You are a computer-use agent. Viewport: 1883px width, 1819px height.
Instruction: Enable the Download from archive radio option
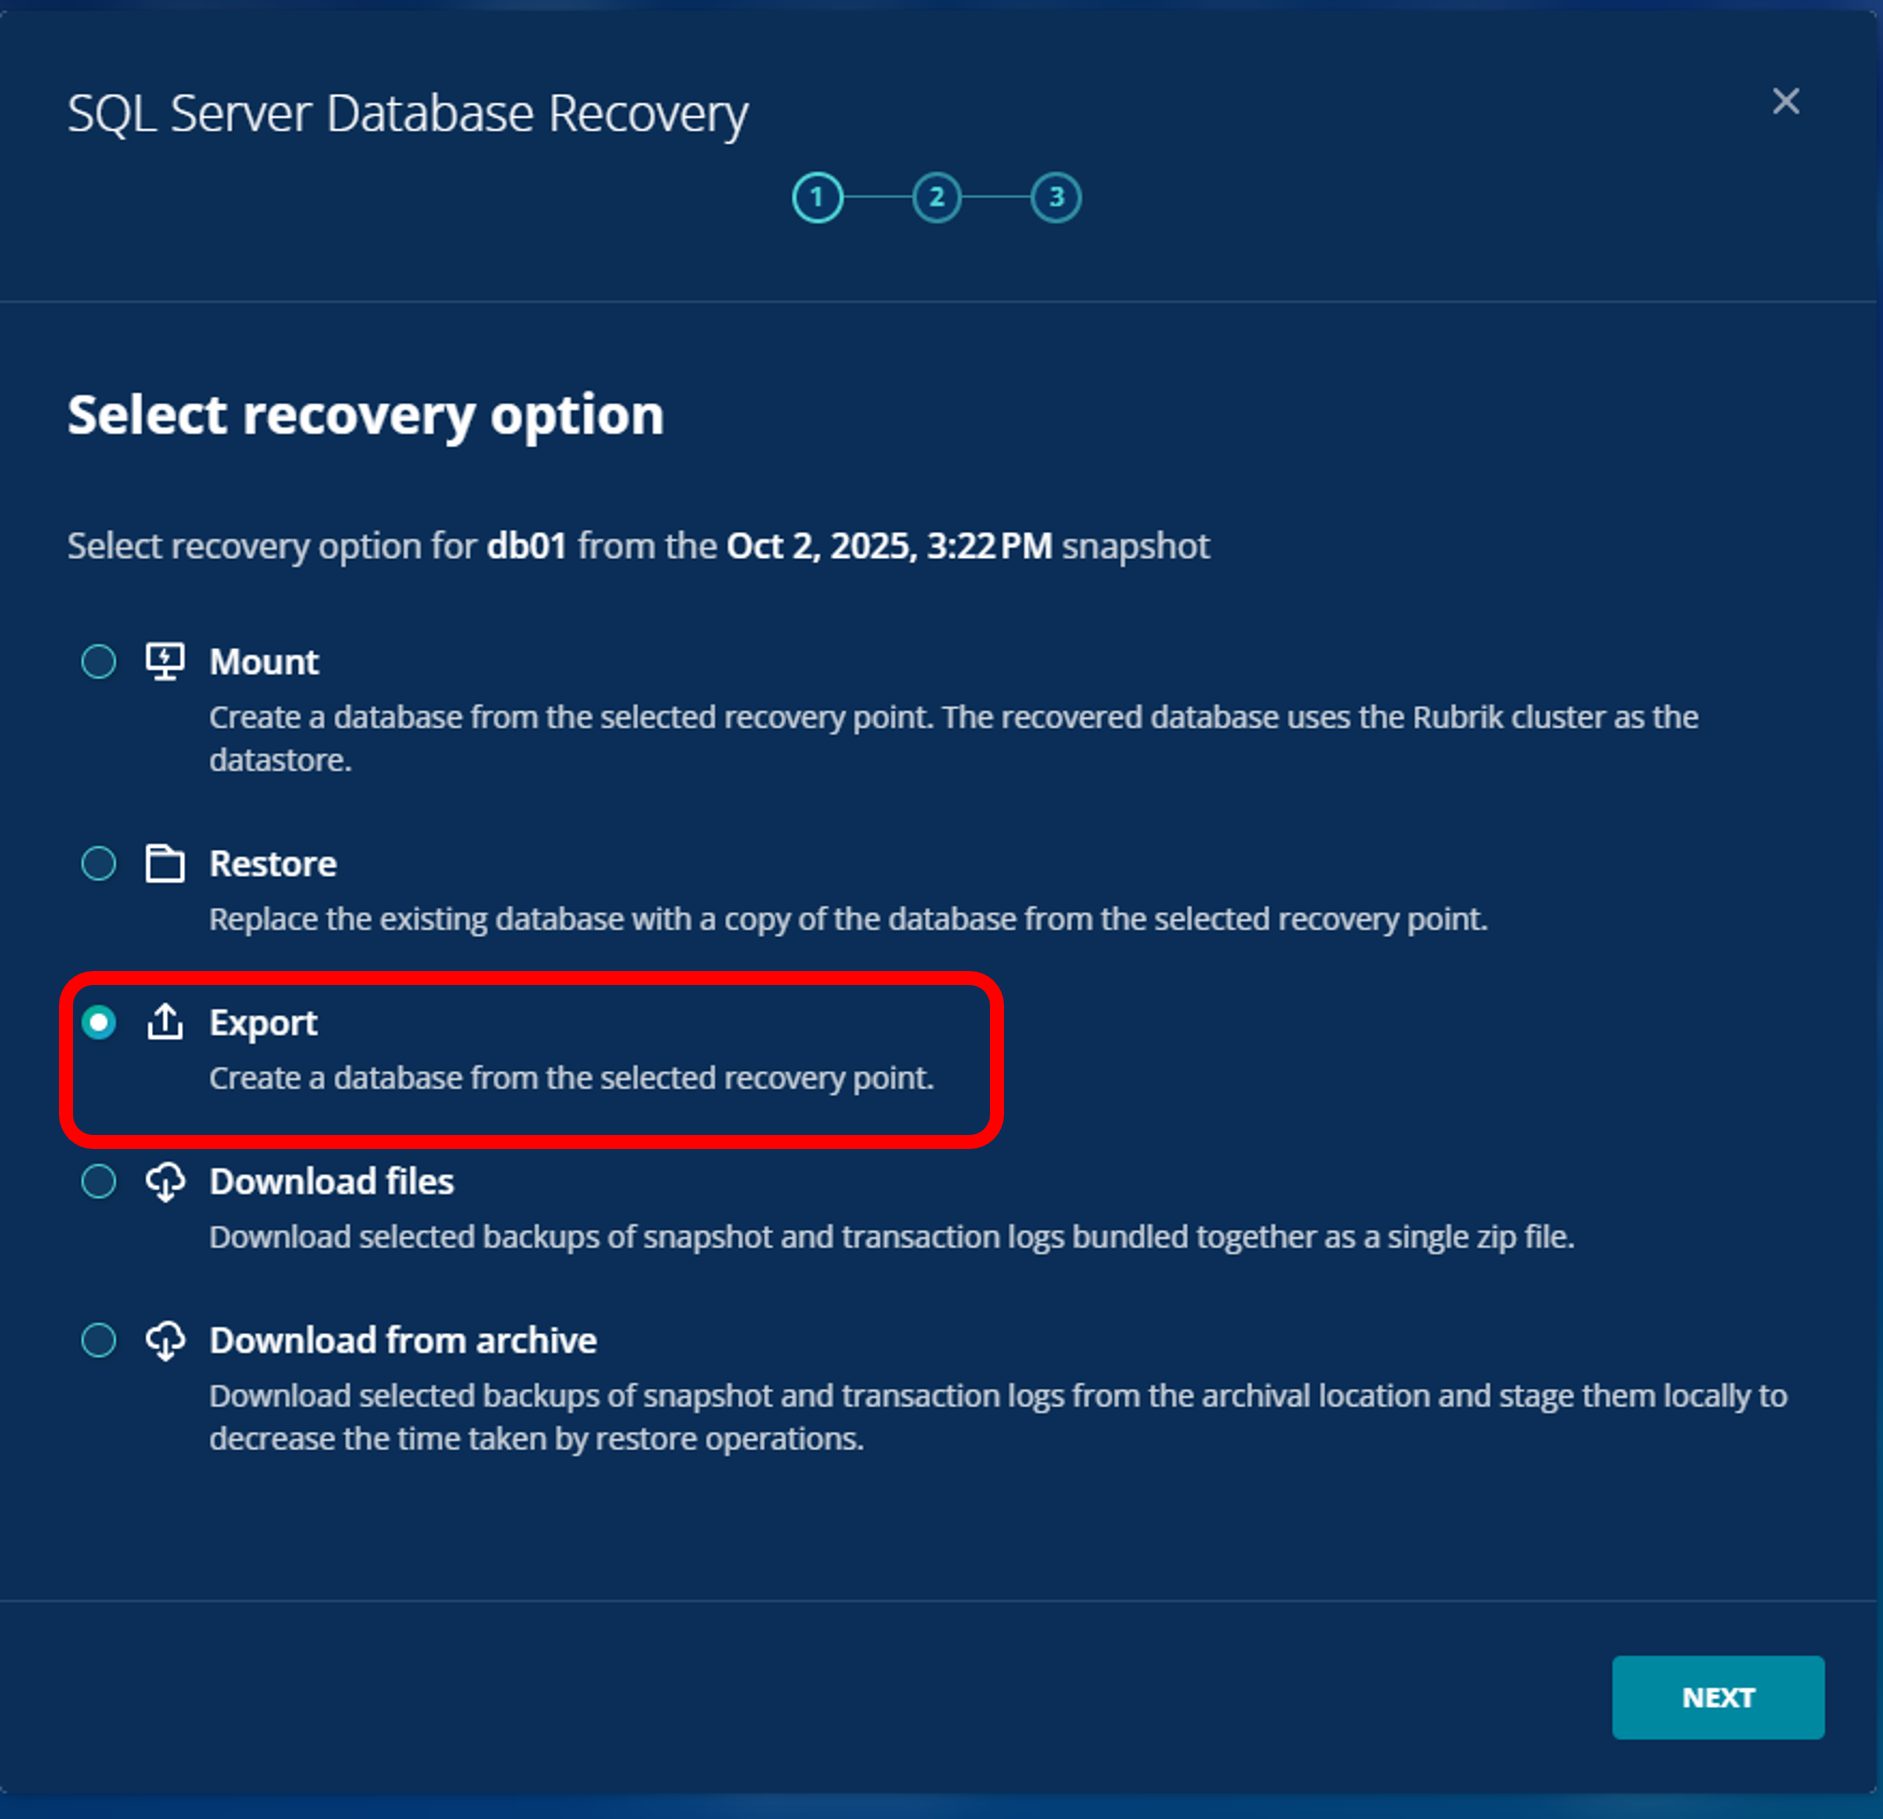click(99, 1340)
